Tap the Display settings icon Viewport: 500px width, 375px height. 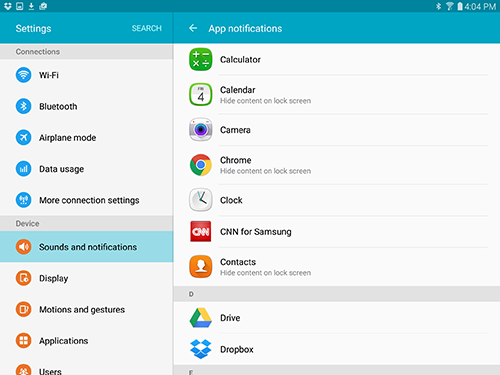click(23, 278)
